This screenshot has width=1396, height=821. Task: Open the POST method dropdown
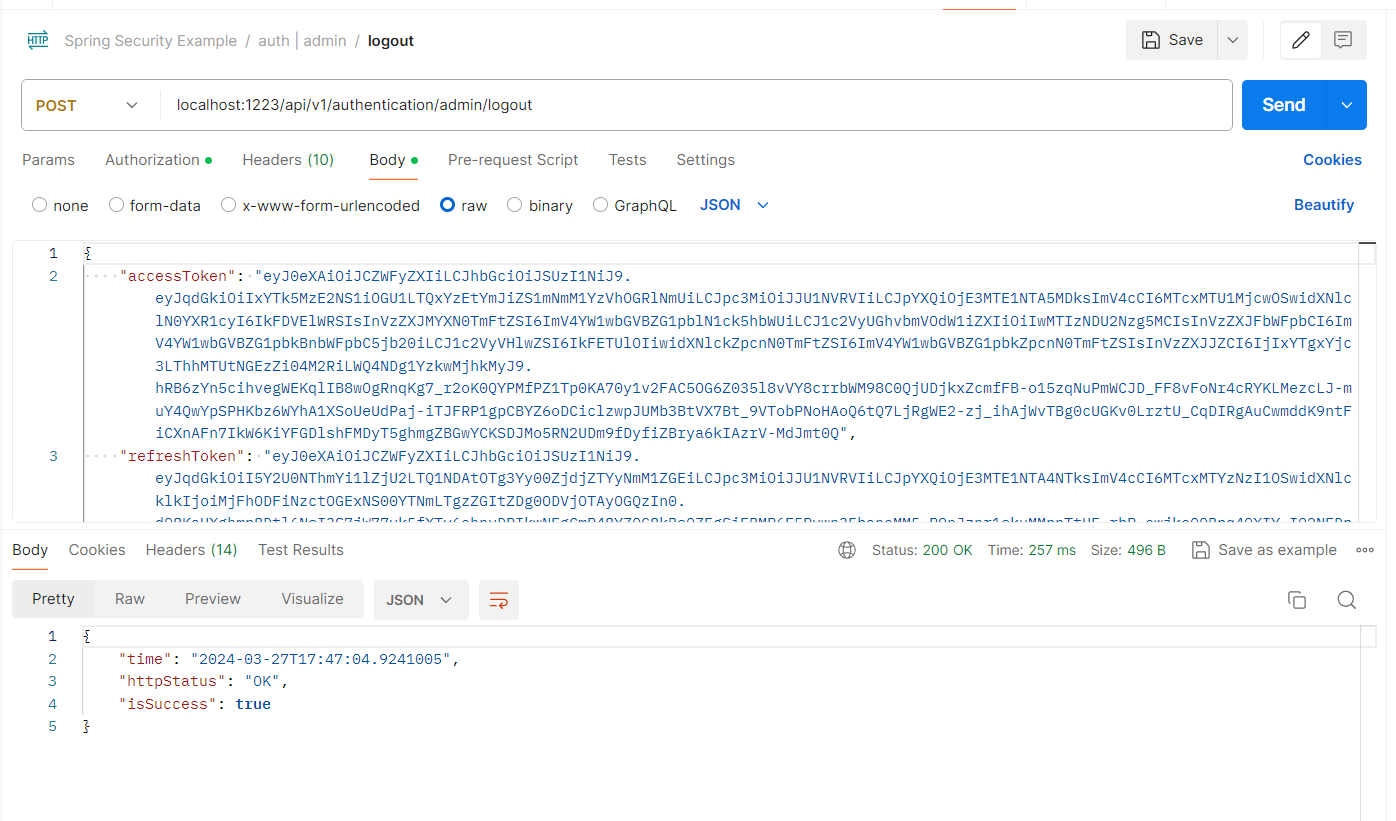click(x=88, y=105)
